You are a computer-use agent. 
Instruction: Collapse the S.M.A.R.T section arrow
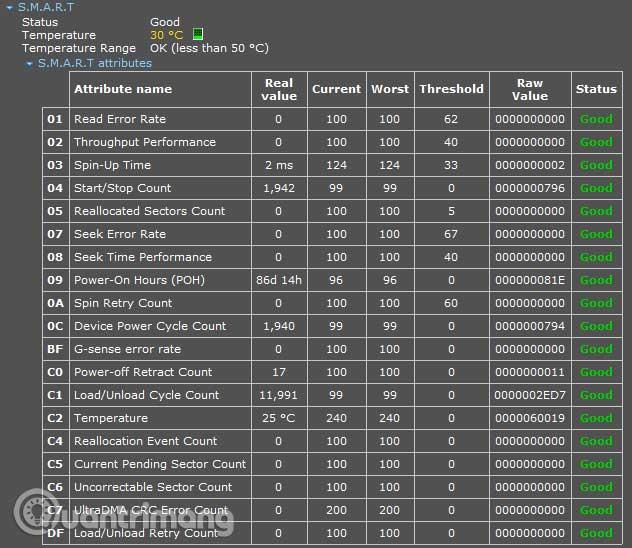coord(10,8)
